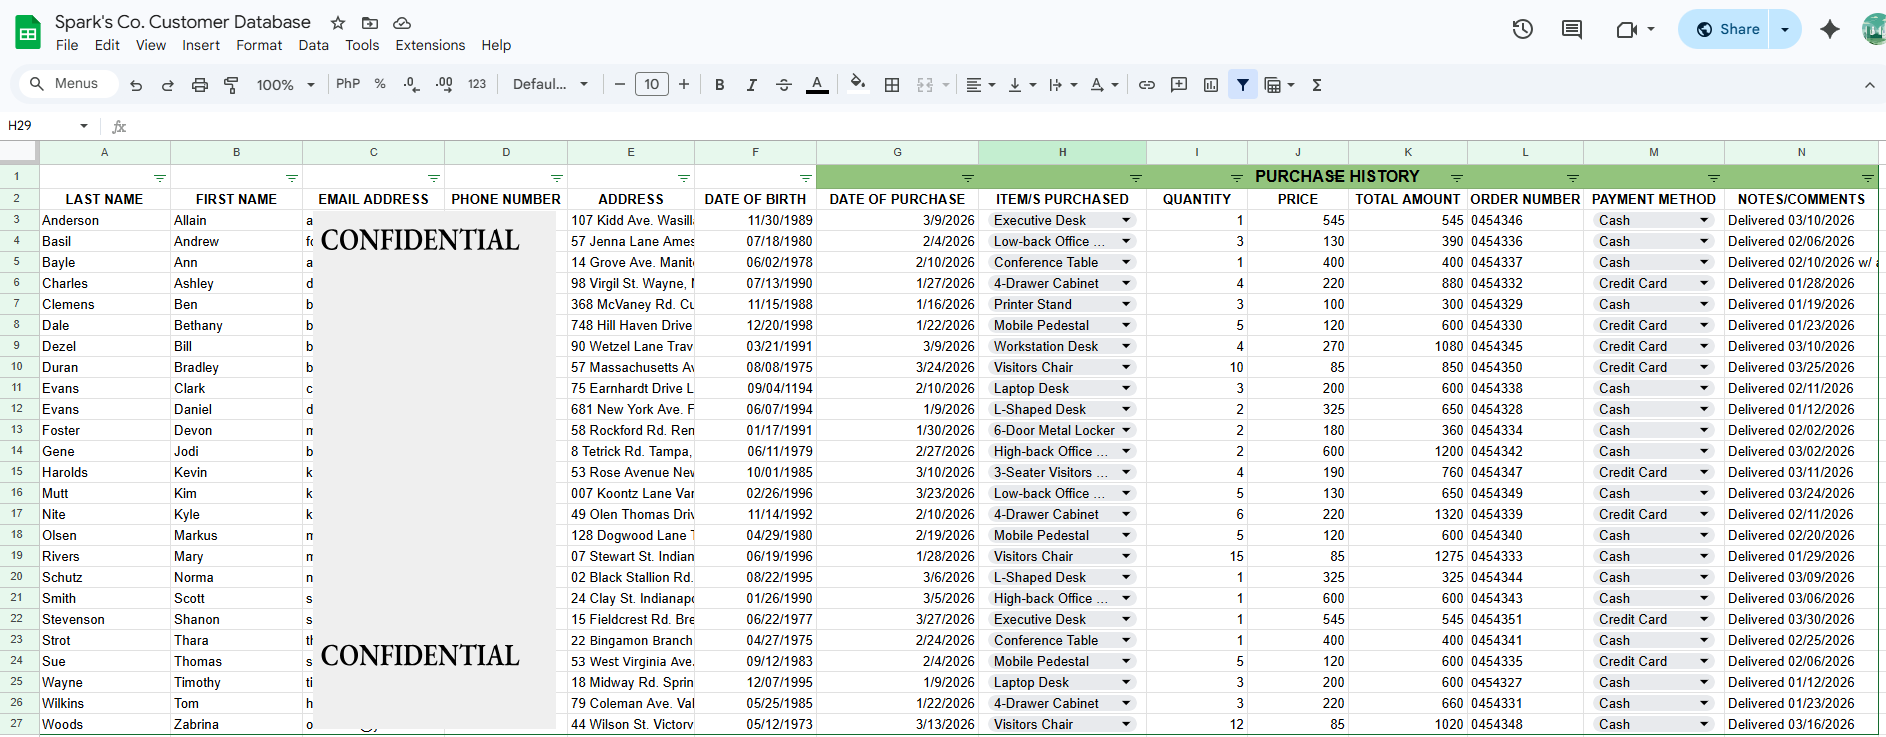The image size is (1886, 737).
Task: Toggle the filter funnel button
Action: tap(1243, 85)
